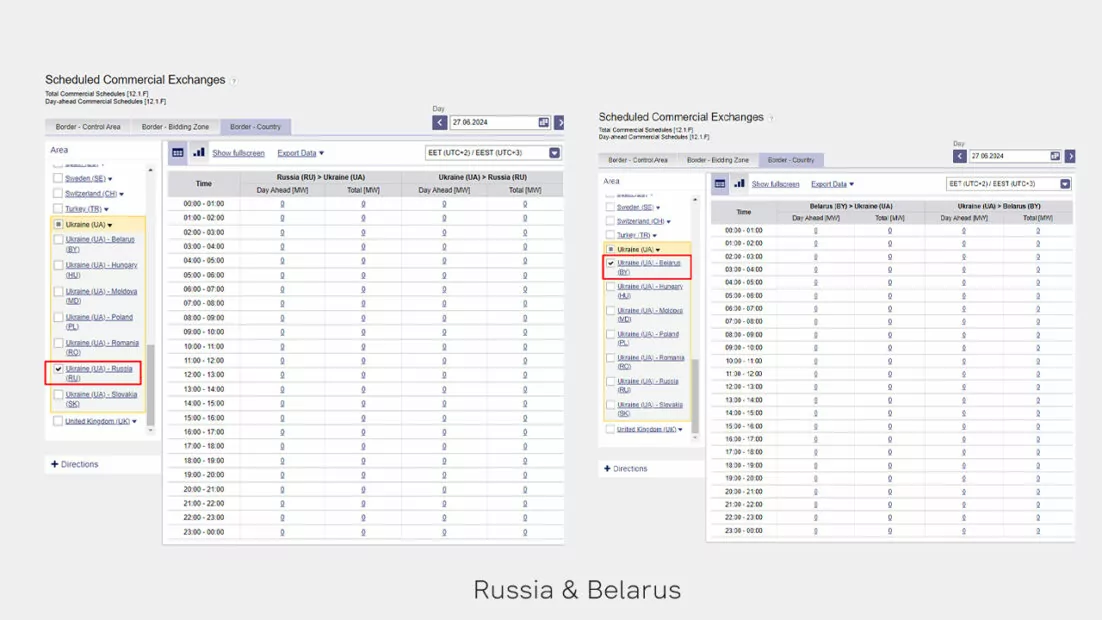Click Time column header in left table
The image size is (1102, 620).
coord(204,183)
